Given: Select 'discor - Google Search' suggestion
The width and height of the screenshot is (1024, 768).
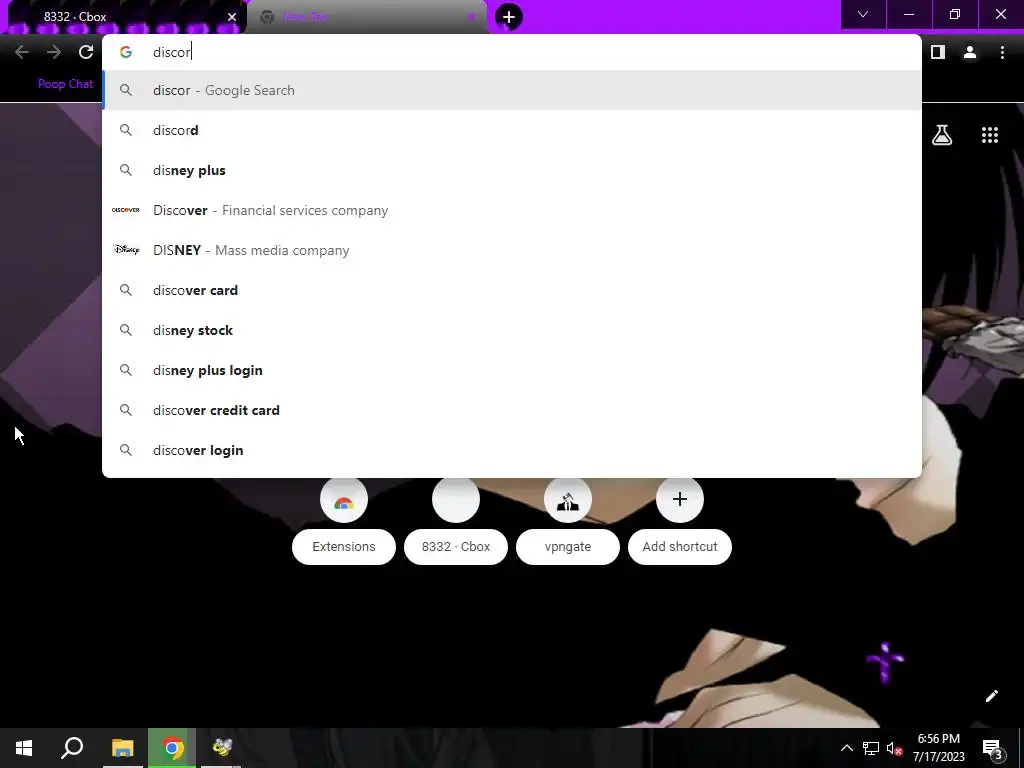Looking at the screenshot, I should coord(512,90).
